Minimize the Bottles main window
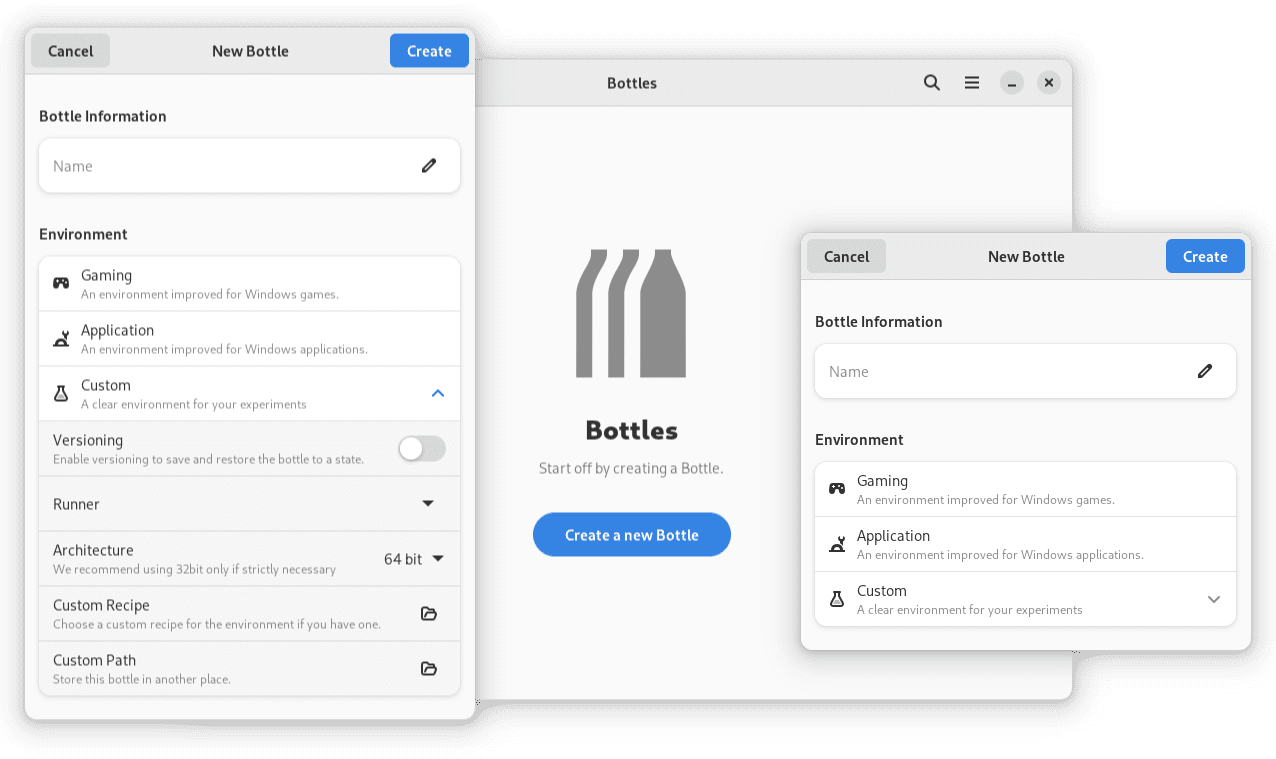Screen dimensions: 1276x759 1012,83
